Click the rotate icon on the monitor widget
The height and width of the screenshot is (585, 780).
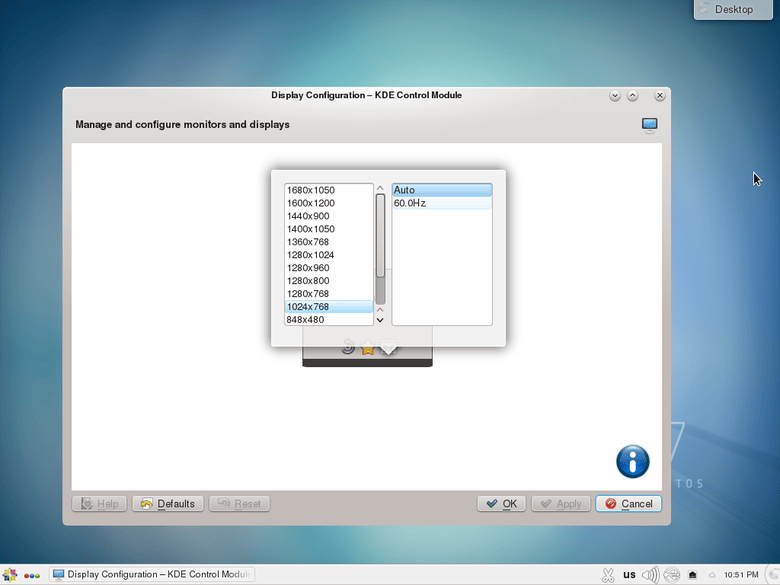(x=348, y=348)
